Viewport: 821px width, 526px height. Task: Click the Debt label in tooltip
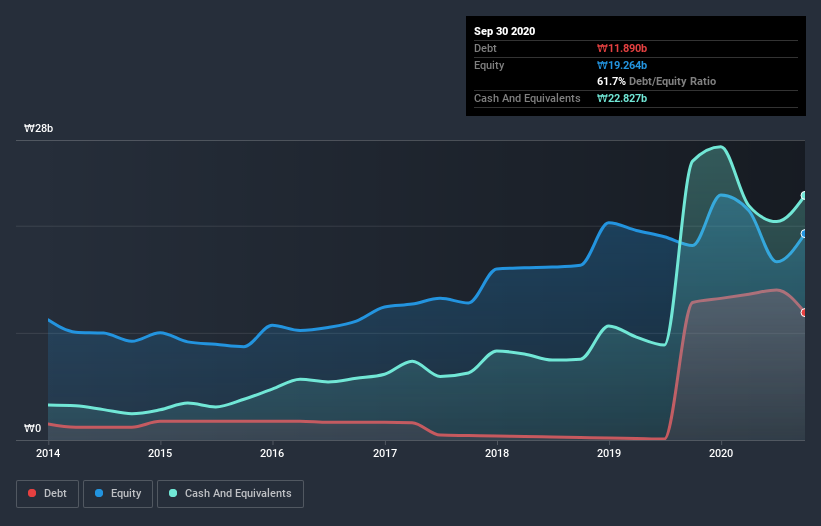(485, 49)
